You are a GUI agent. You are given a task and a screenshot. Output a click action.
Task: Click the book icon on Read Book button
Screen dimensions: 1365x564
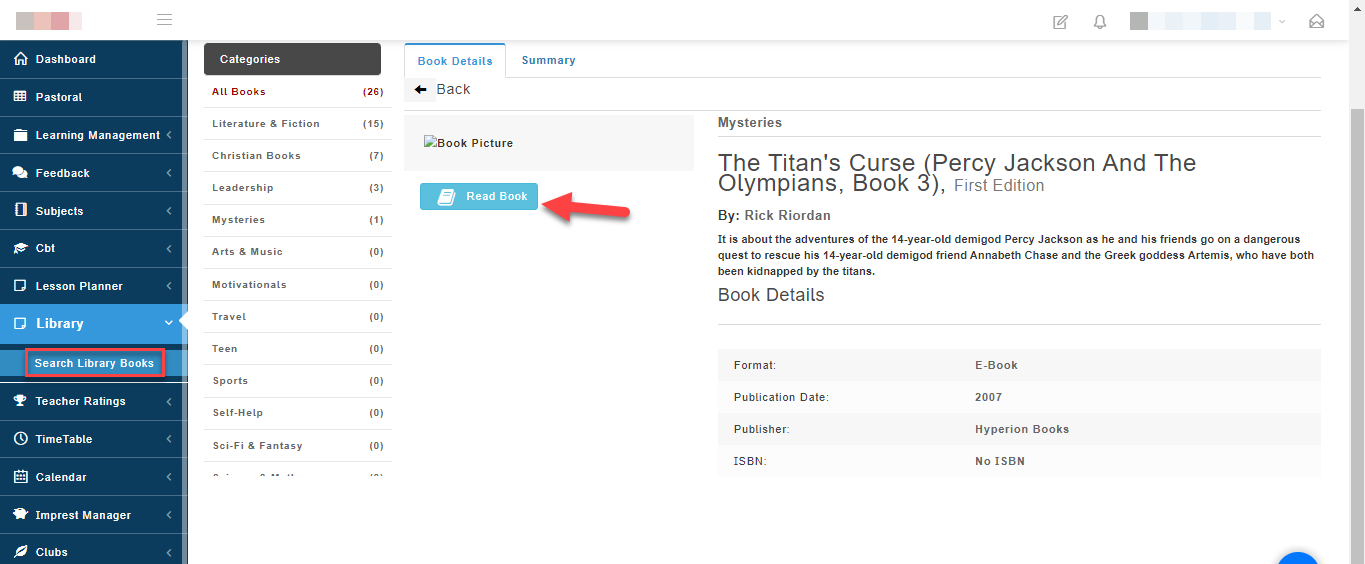[447, 197]
